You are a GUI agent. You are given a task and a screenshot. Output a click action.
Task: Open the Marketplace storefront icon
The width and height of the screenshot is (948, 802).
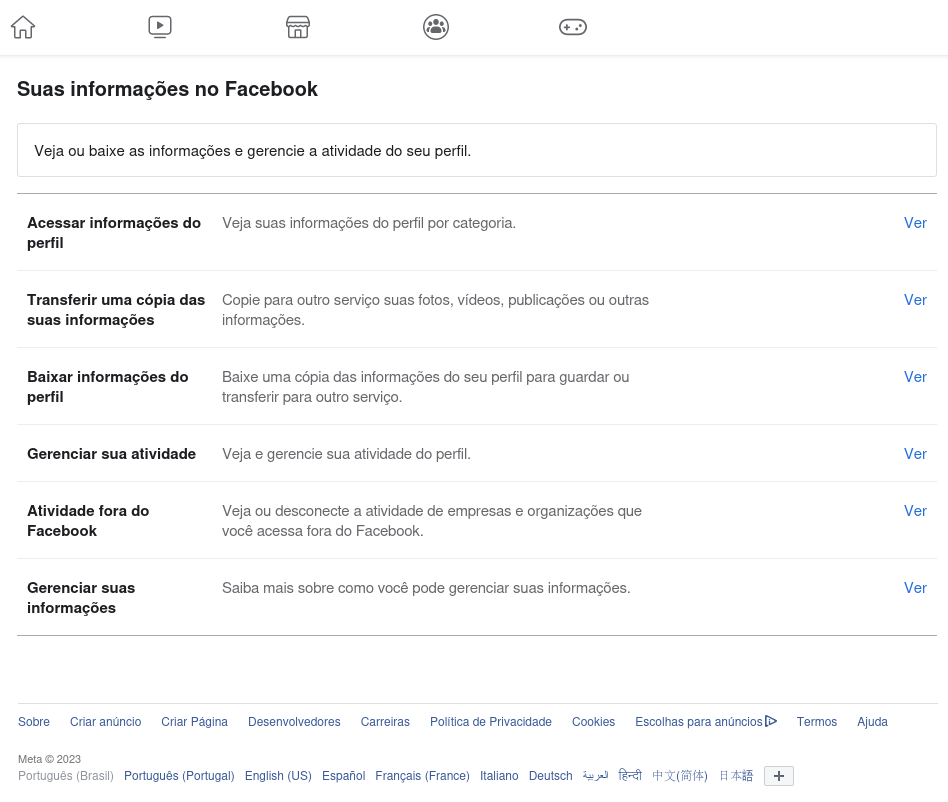[297, 27]
